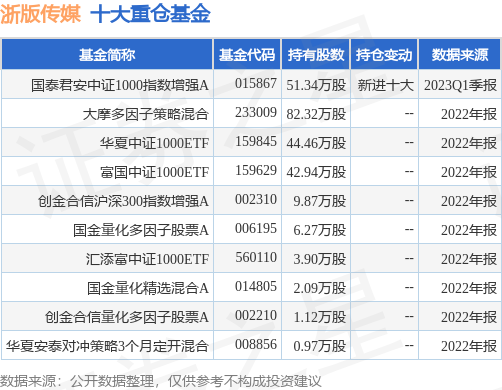Select fund name 创金合信沪深300指数增强A
The height and width of the screenshot is (390, 502).
pos(123,201)
